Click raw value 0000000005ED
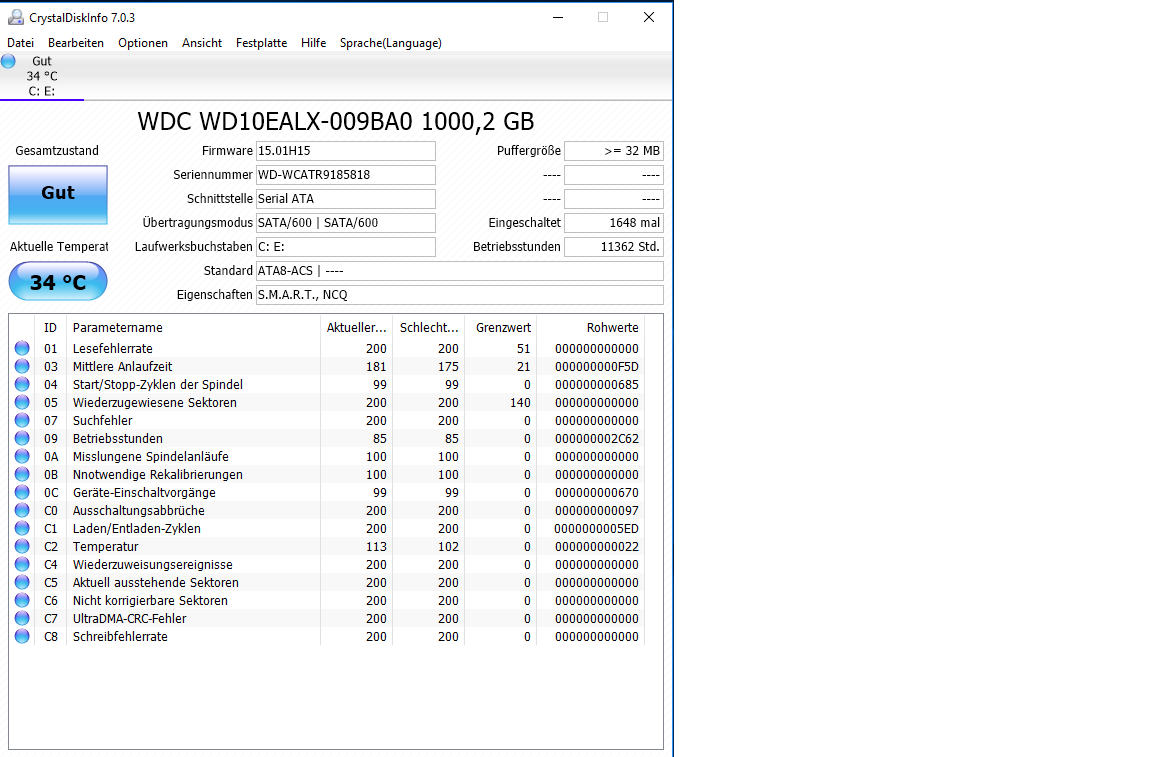Screen dimensions: 1152x757 click(x=597, y=528)
